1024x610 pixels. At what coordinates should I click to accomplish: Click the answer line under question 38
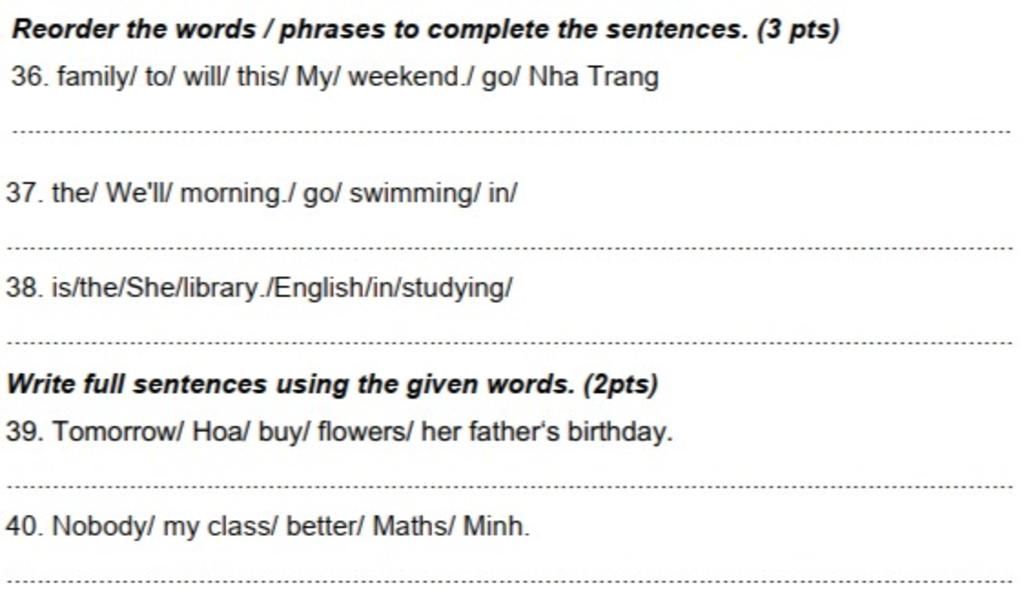pos(509,342)
